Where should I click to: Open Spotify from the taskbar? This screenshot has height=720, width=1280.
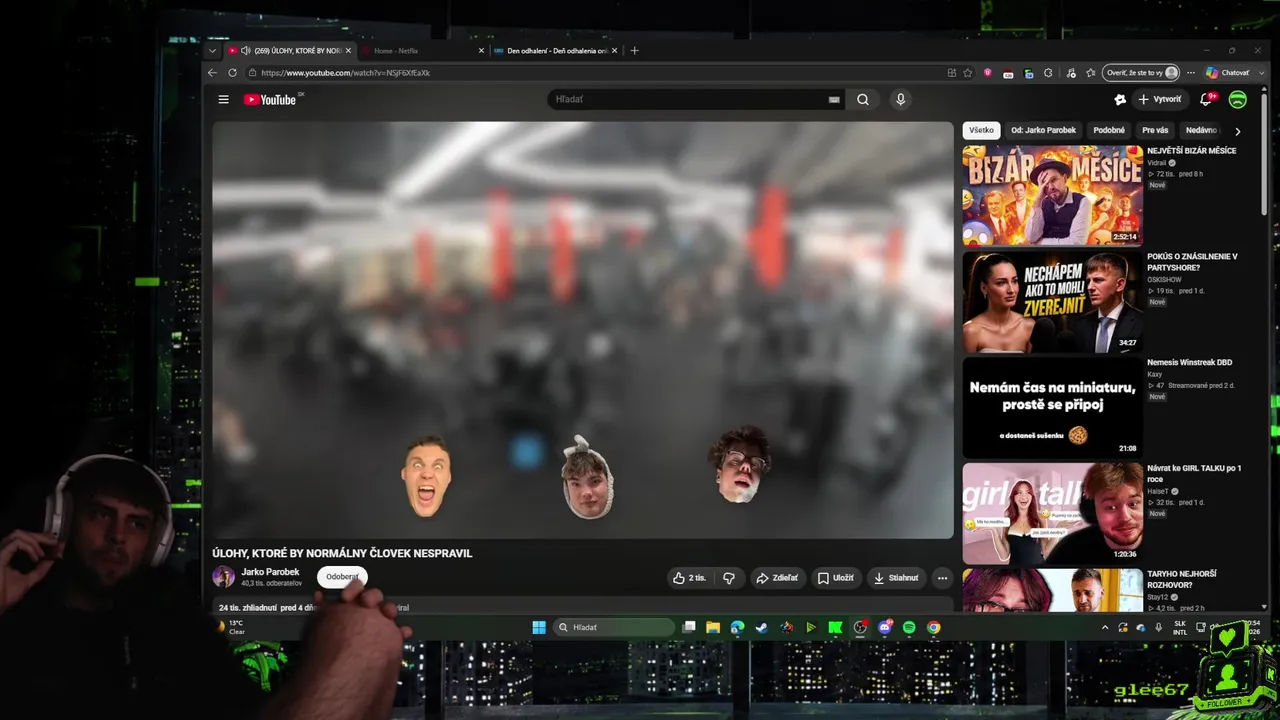tap(909, 628)
